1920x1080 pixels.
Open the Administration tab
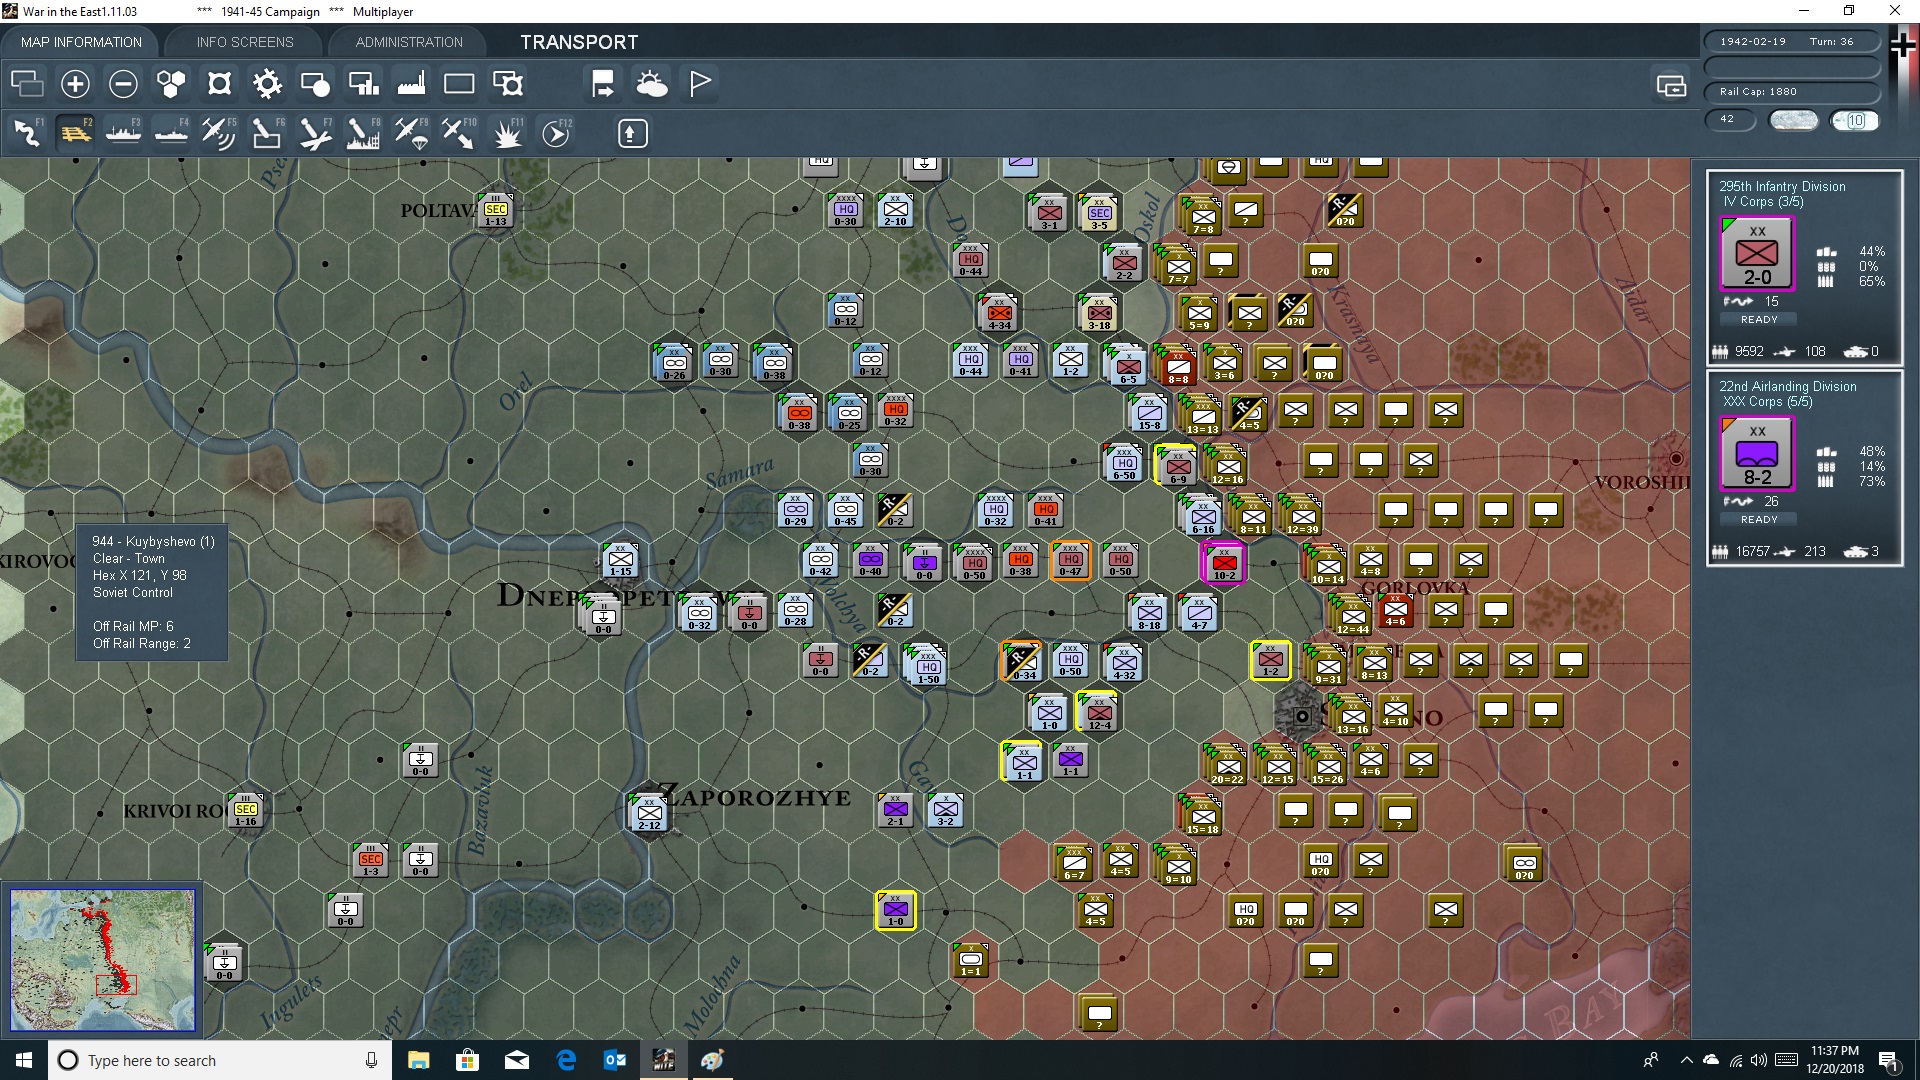tap(409, 42)
